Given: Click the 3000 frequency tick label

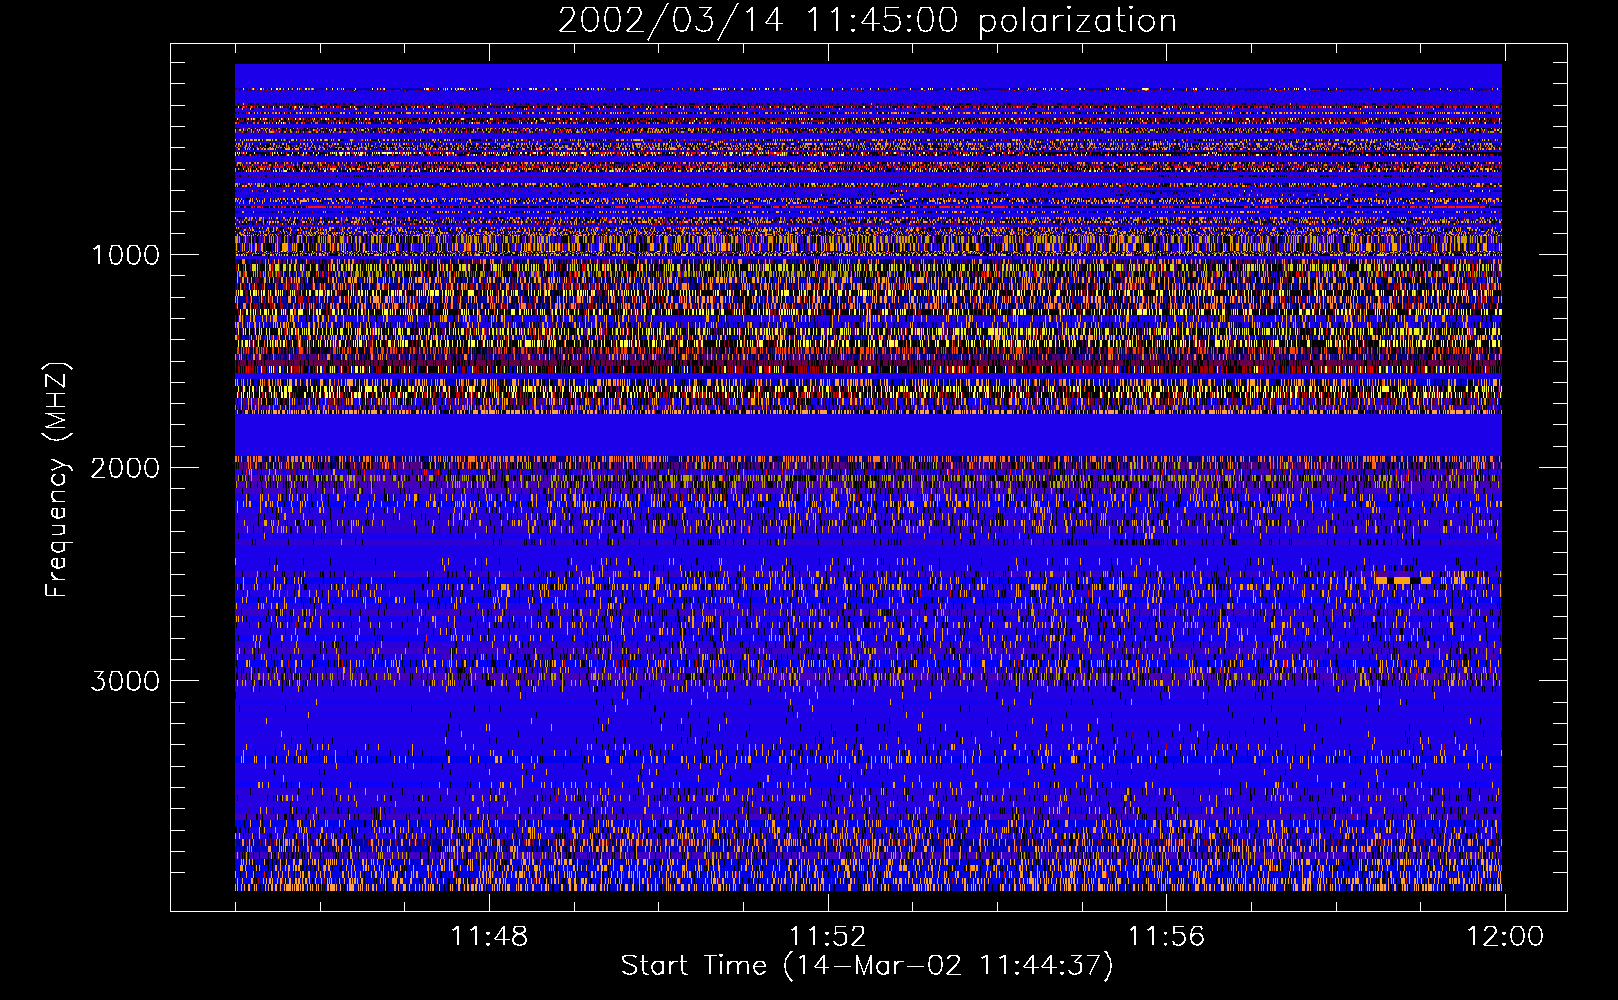Looking at the screenshot, I should (125, 681).
